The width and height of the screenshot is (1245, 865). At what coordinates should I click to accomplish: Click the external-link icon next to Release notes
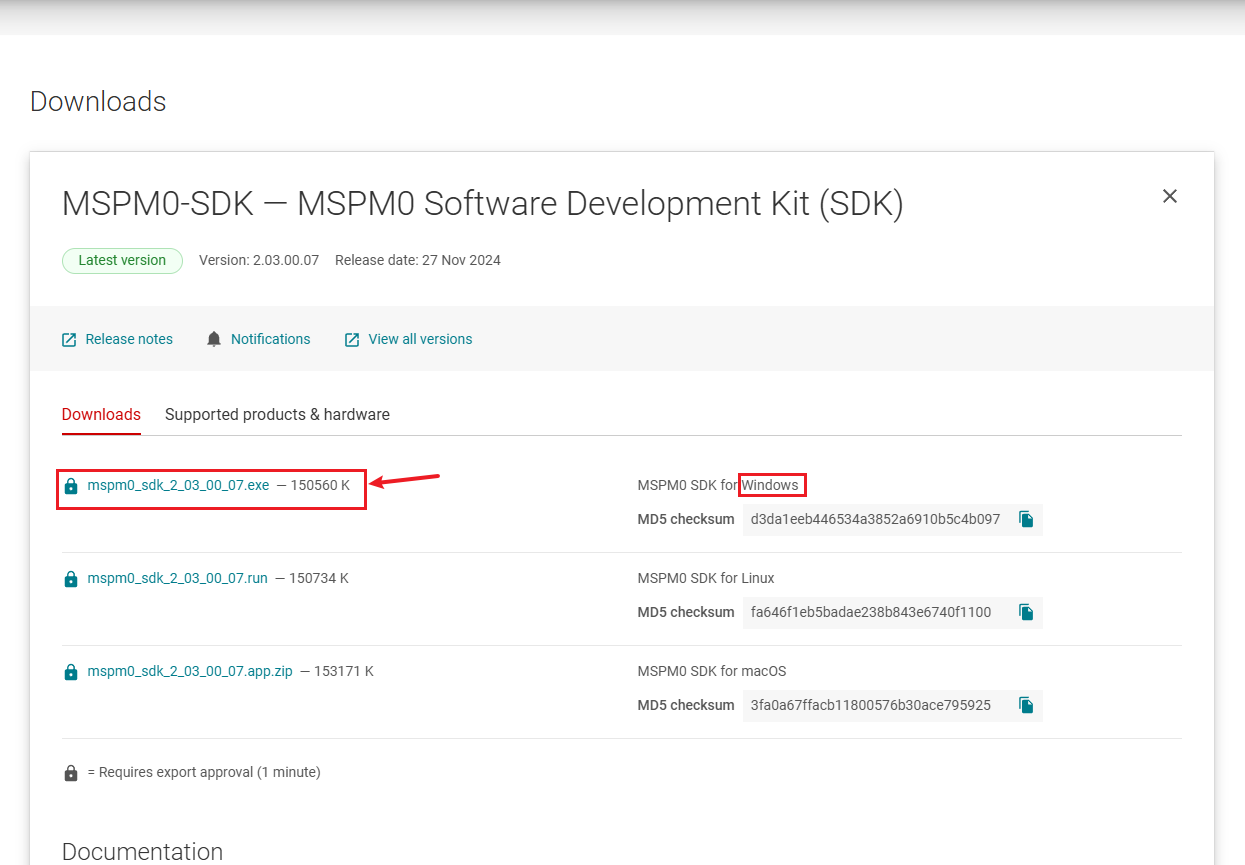point(69,340)
